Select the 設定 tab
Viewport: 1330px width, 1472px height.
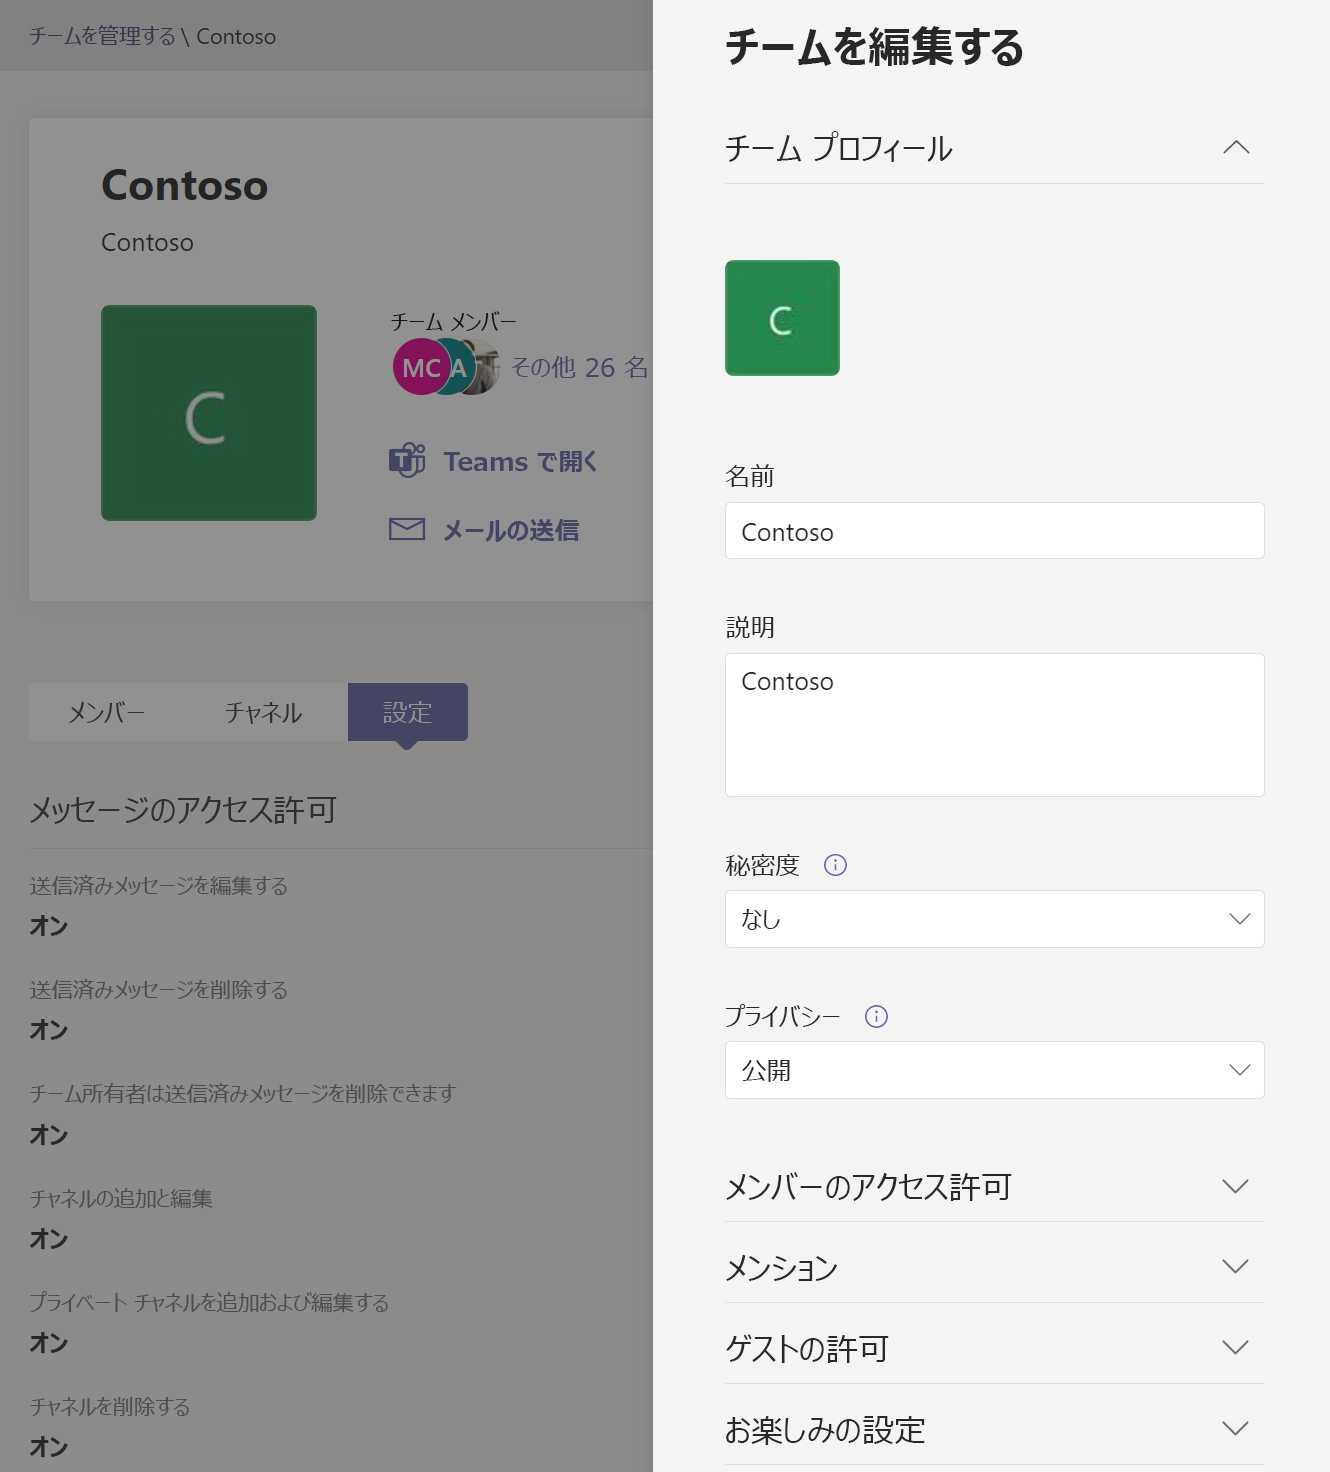pos(408,712)
